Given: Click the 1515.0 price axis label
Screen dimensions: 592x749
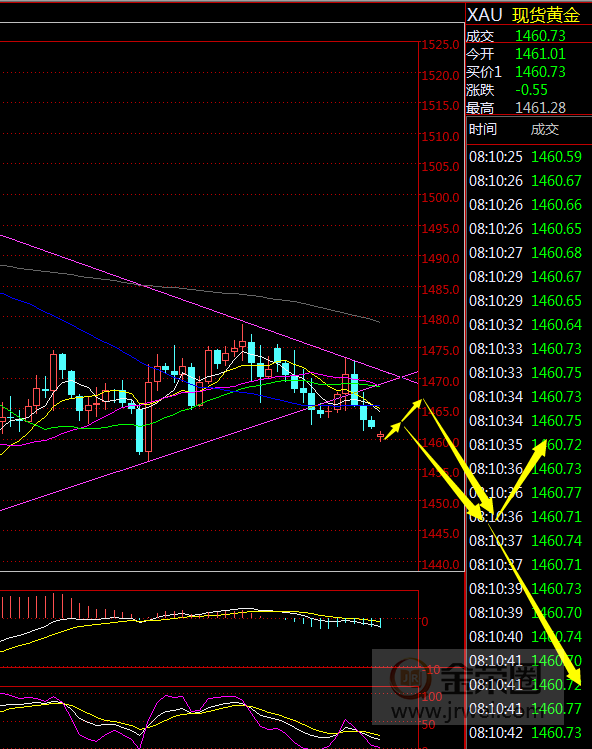Looking at the screenshot, I should coord(440,106).
